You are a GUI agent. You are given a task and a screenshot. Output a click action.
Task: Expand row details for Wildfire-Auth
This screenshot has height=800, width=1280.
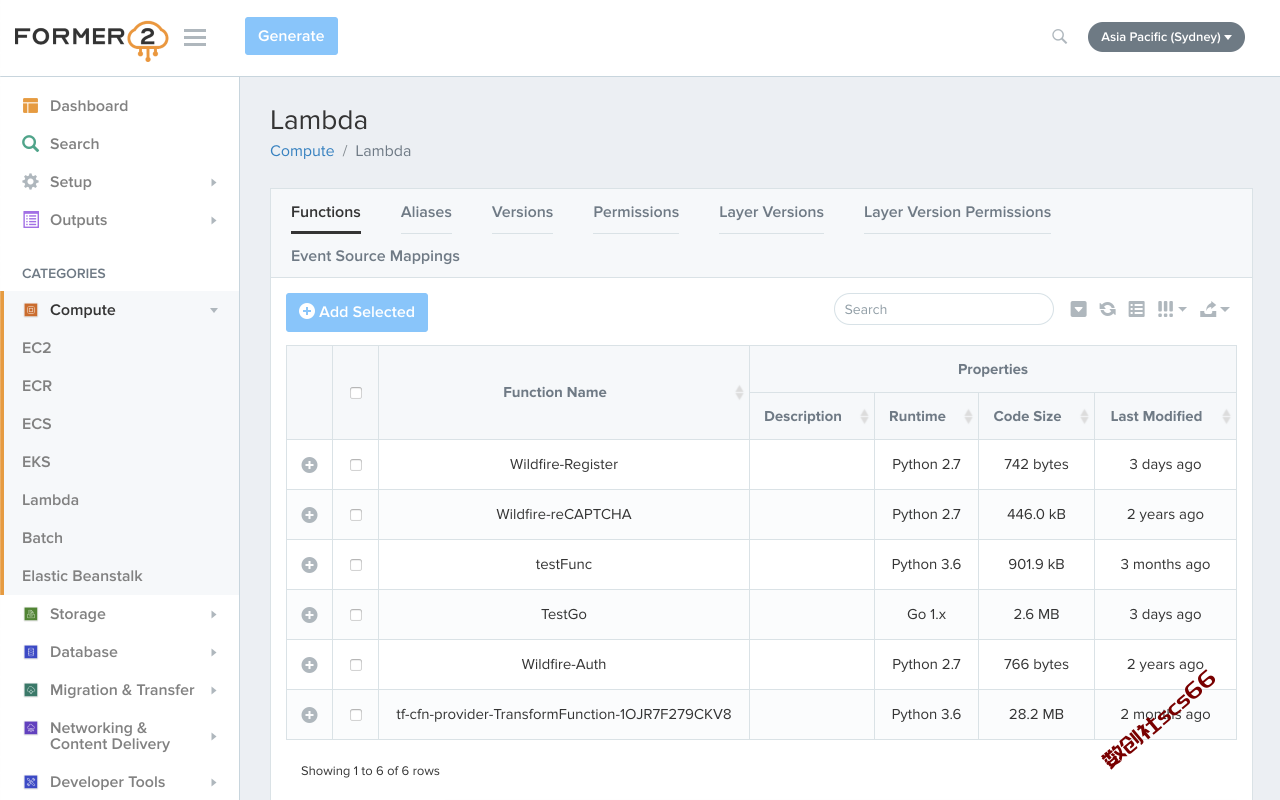pyautogui.click(x=309, y=665)
